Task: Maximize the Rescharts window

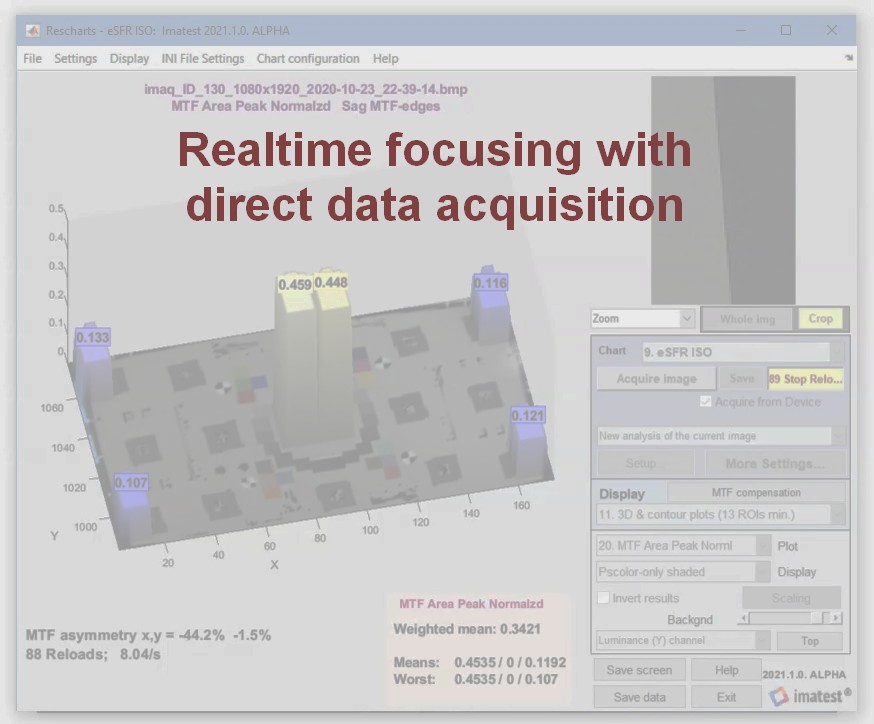Action: [x=785, y=31]
